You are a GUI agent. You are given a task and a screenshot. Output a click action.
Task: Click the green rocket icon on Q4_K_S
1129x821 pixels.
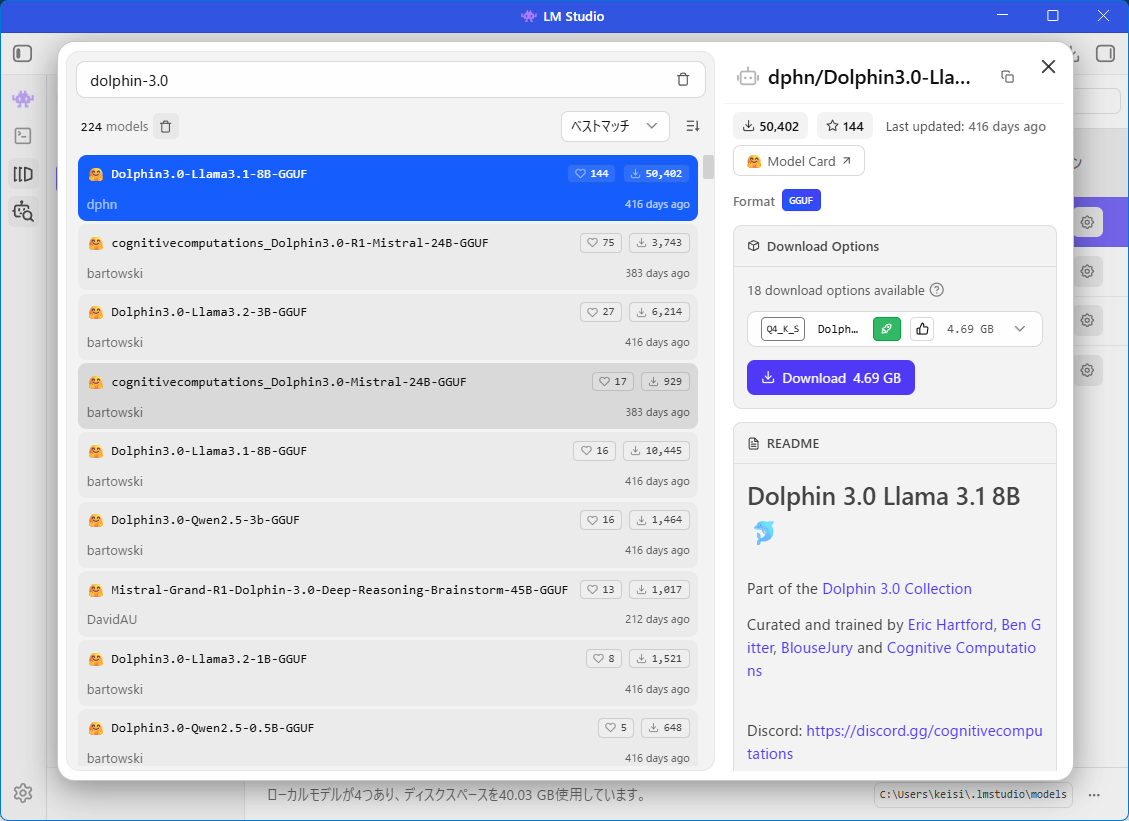pos(886,329)
